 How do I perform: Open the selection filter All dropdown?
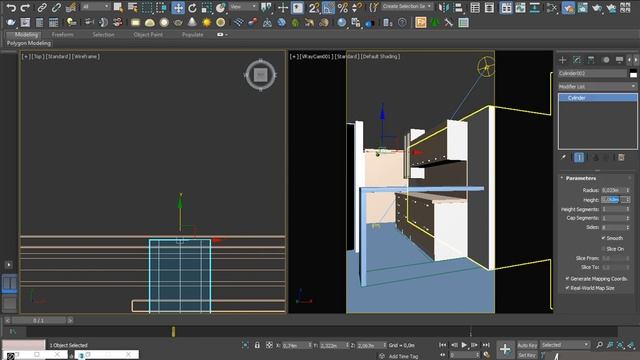tap(96, 7)
